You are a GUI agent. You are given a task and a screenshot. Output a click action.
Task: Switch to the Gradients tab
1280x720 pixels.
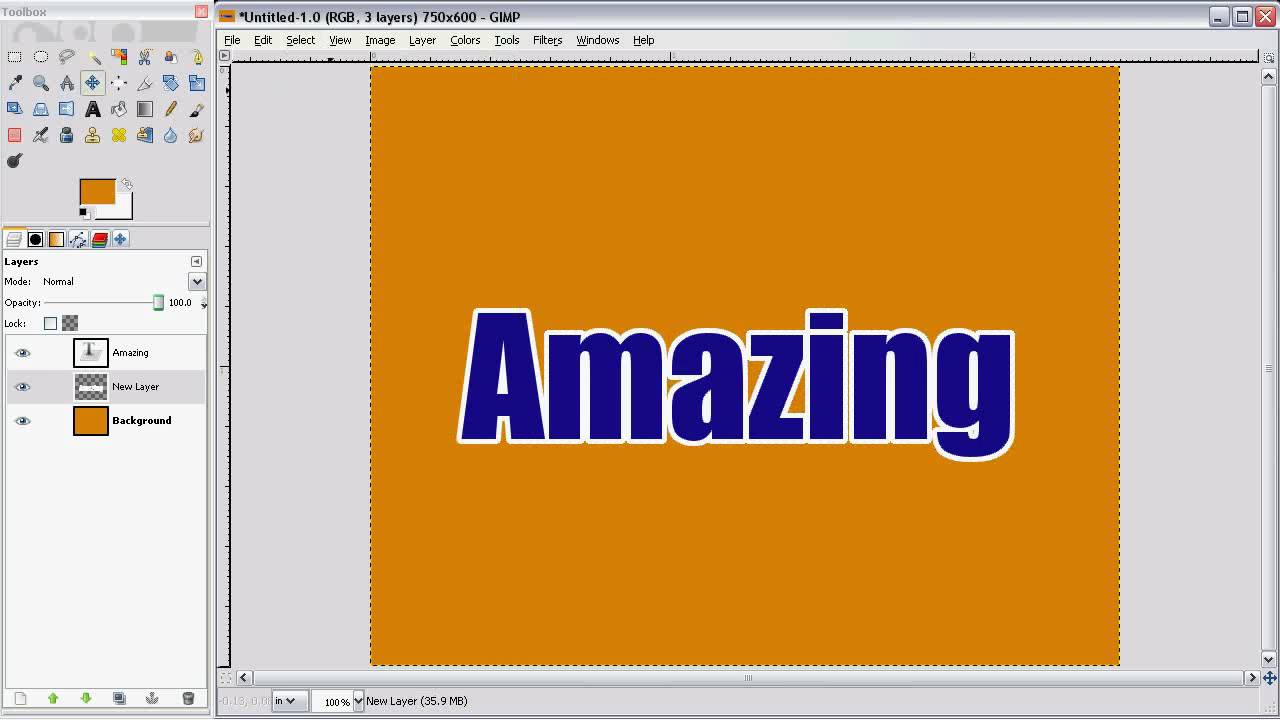(x=56, y=239)
